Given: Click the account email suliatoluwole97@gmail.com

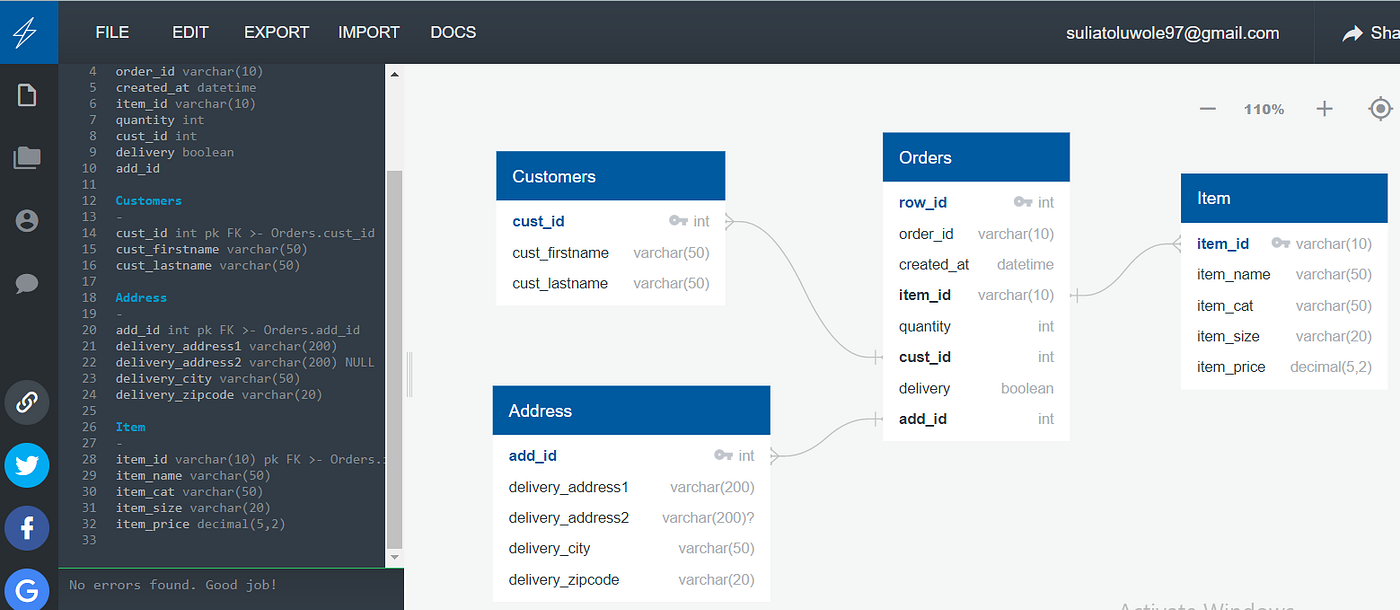Looking at the screenshot, I should 1173,33.
